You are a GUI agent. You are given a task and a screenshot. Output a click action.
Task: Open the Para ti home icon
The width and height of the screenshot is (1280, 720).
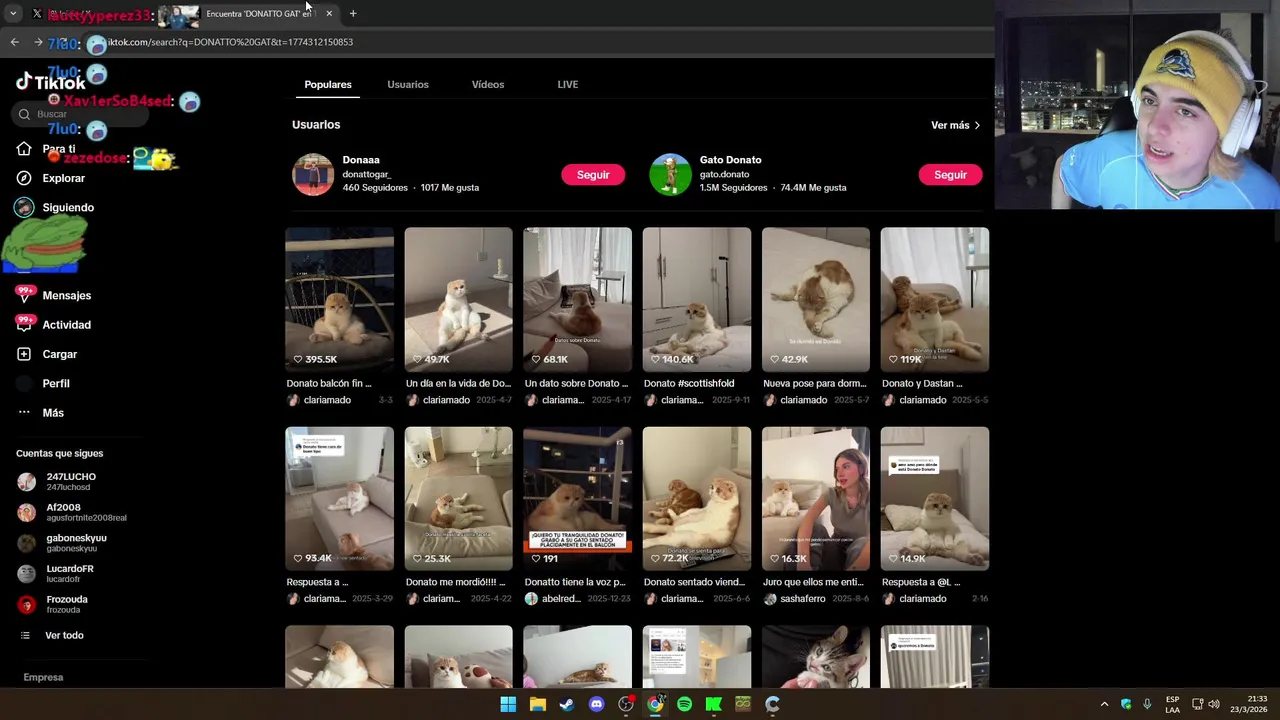point(24,149)
